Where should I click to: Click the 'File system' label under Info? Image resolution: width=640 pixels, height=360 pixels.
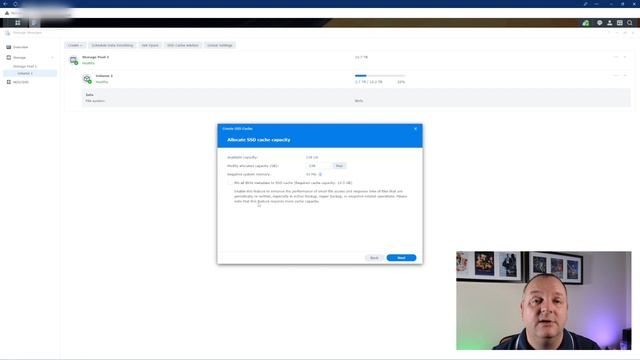95,101
